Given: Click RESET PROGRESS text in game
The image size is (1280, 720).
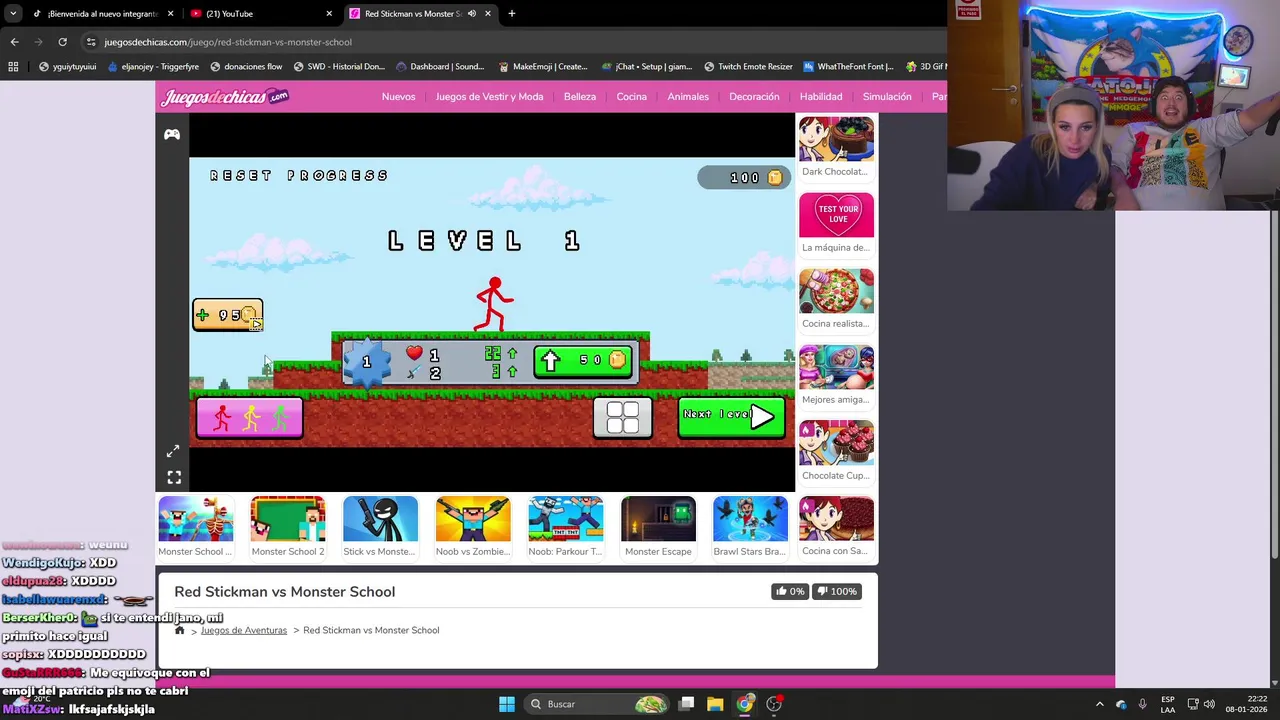Looking at the screenshot, I should pos(299,176).
